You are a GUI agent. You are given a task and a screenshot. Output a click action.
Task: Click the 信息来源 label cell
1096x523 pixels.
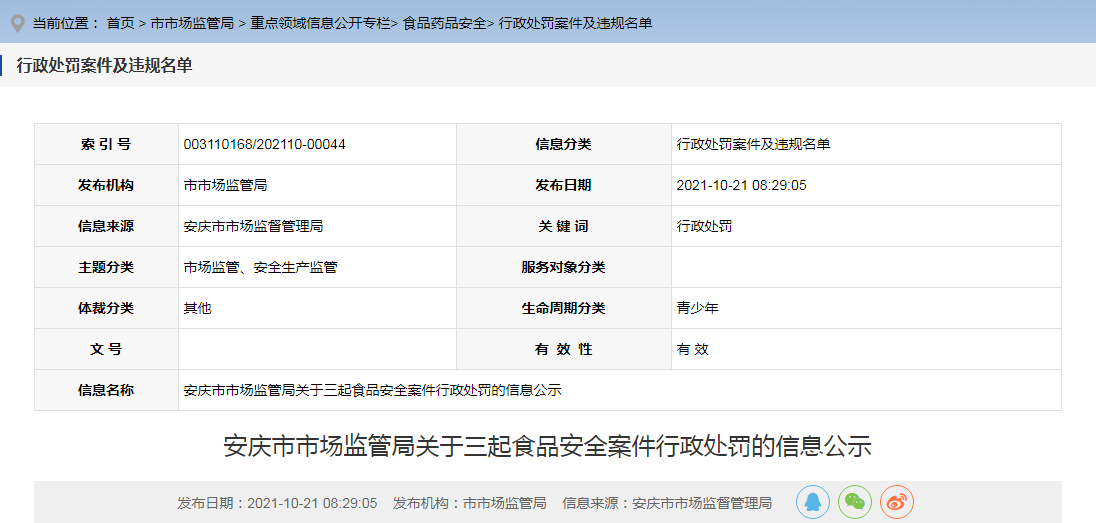(106, 227)
